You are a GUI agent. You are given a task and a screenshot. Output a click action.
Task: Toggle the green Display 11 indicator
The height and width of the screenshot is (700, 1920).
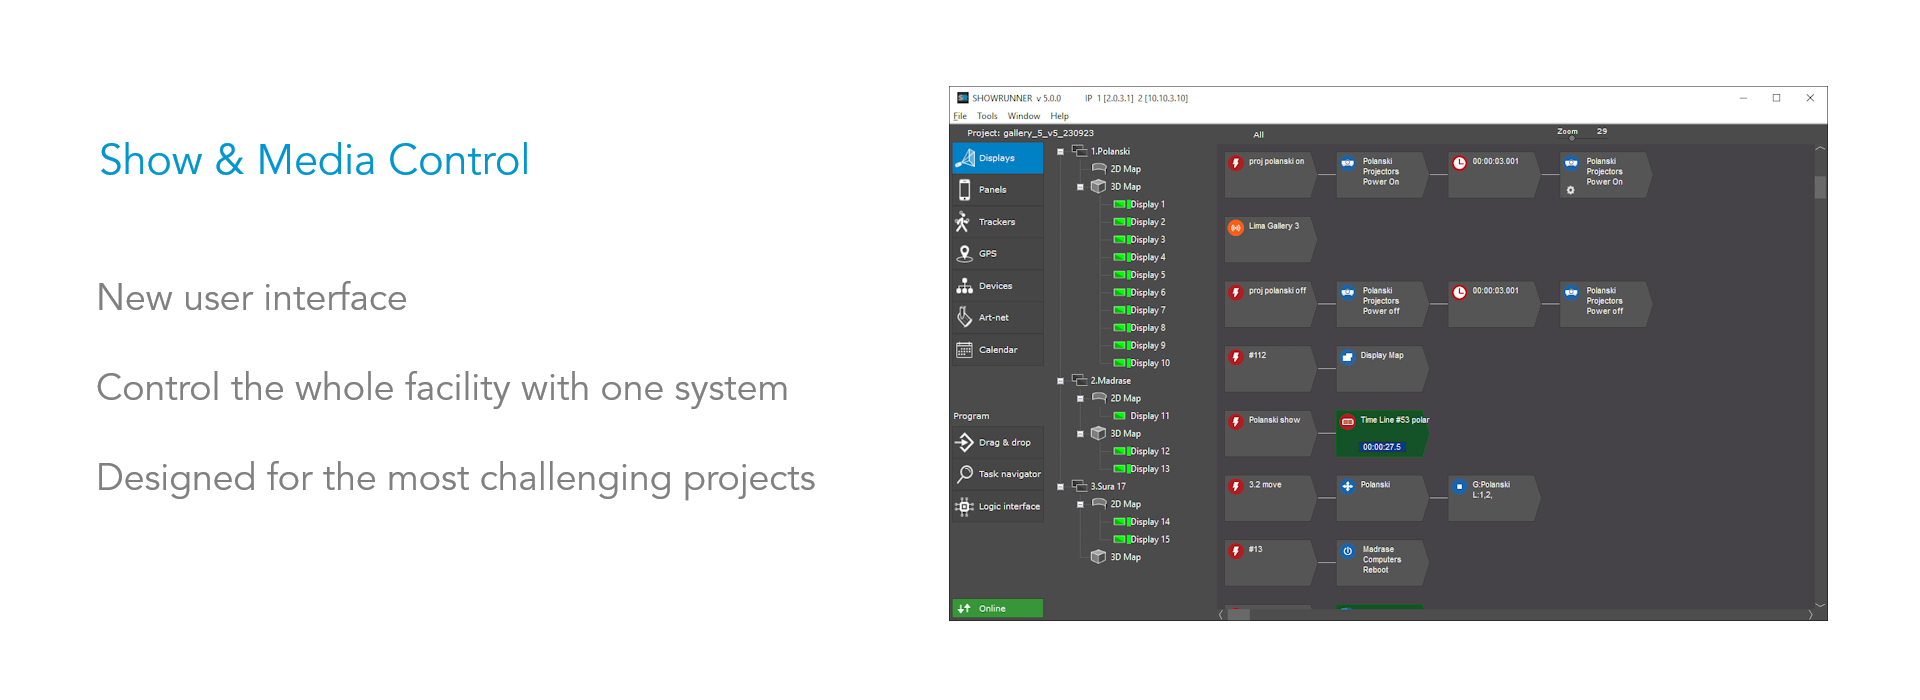(x=1120, y=416)
